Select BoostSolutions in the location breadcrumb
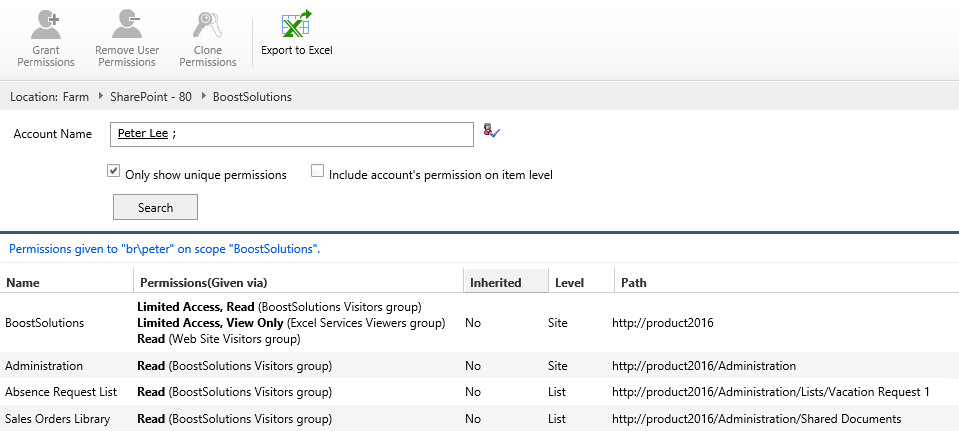The height and width of the screenshot is (431, 959). click(252, 97)
